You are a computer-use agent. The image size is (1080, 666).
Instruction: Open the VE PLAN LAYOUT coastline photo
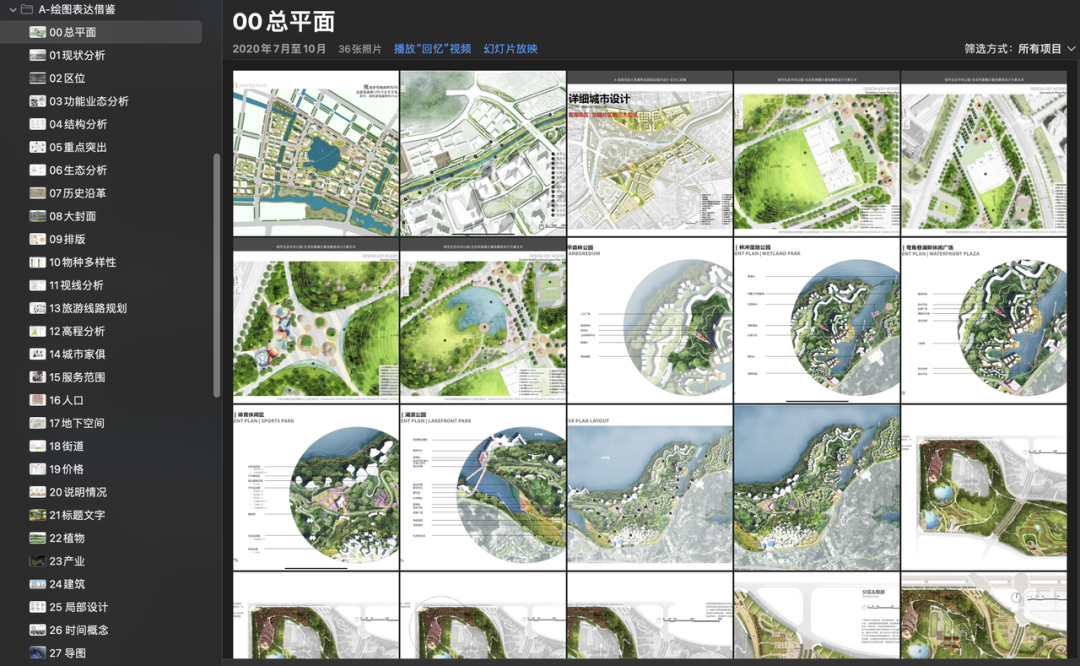coord(650,488)
